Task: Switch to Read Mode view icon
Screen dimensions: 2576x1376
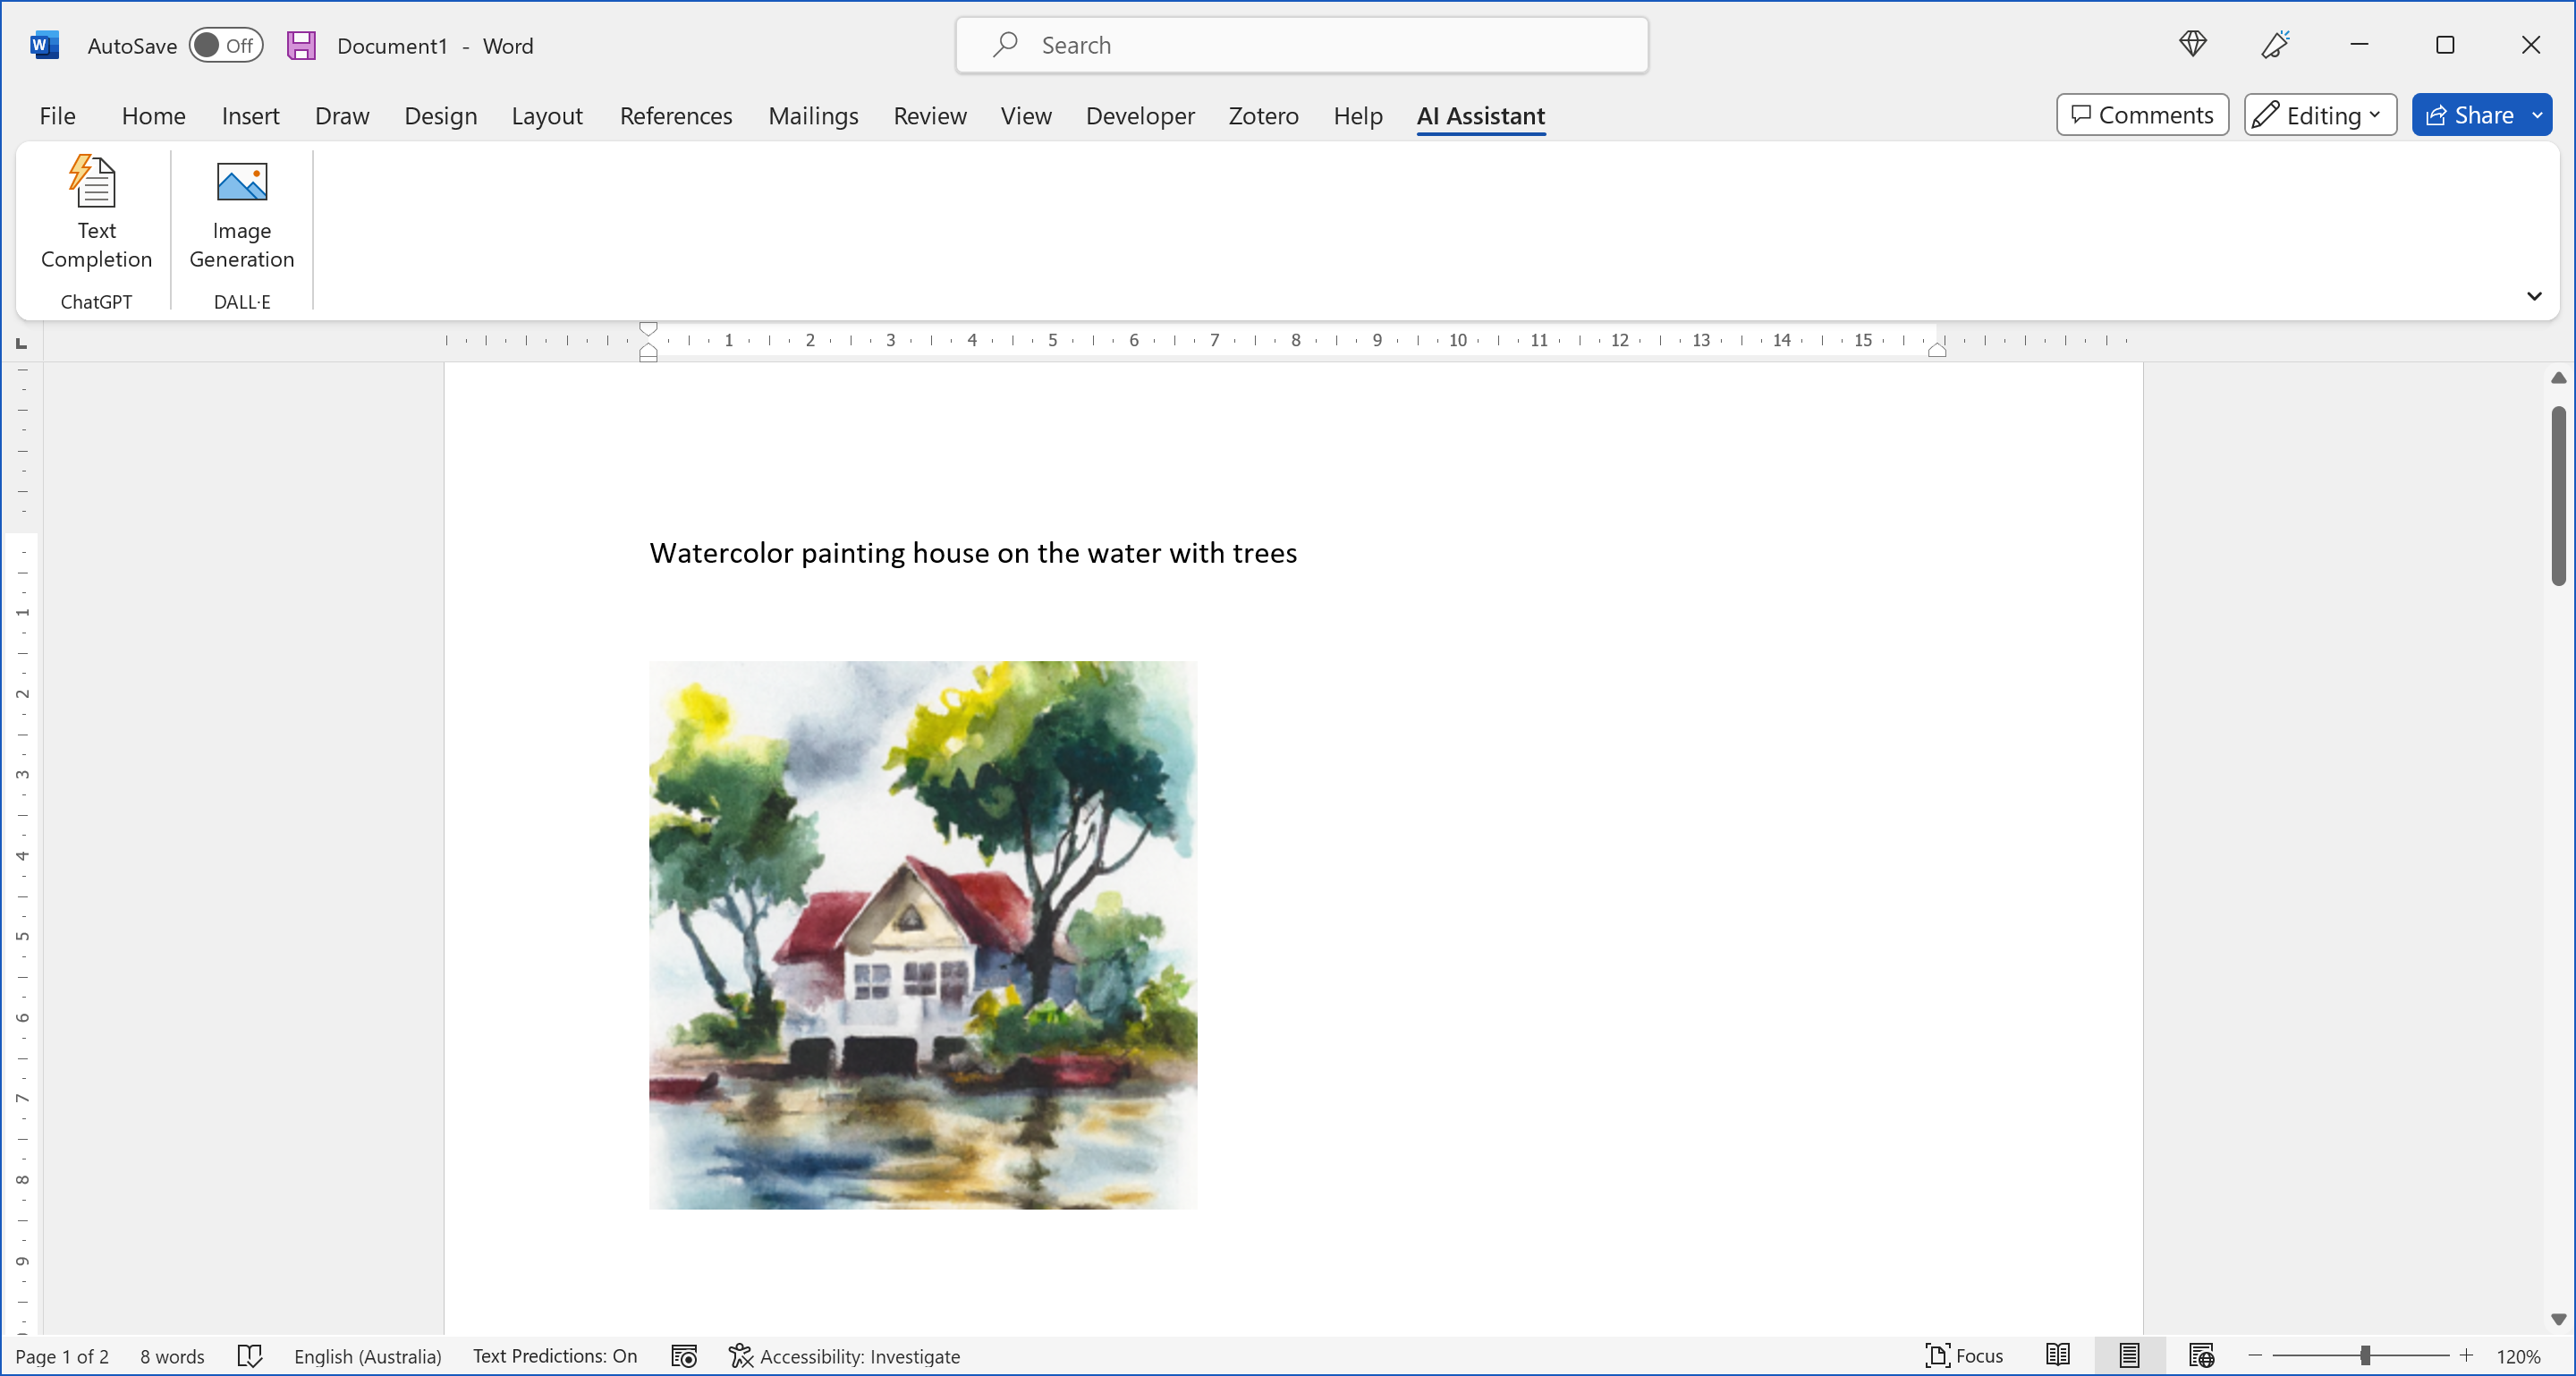Action: tap(2058, 1356)
